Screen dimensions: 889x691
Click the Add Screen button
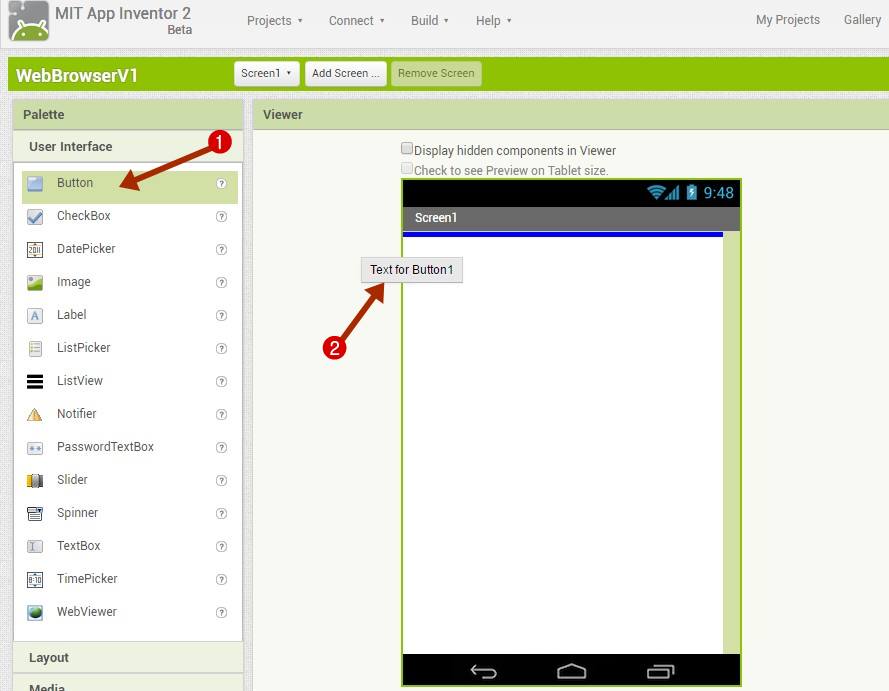[x=346, y=74]
